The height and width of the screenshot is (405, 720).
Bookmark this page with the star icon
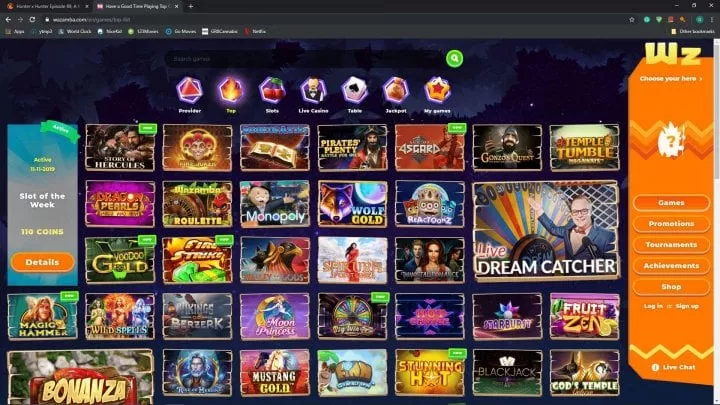pos(632,19)
